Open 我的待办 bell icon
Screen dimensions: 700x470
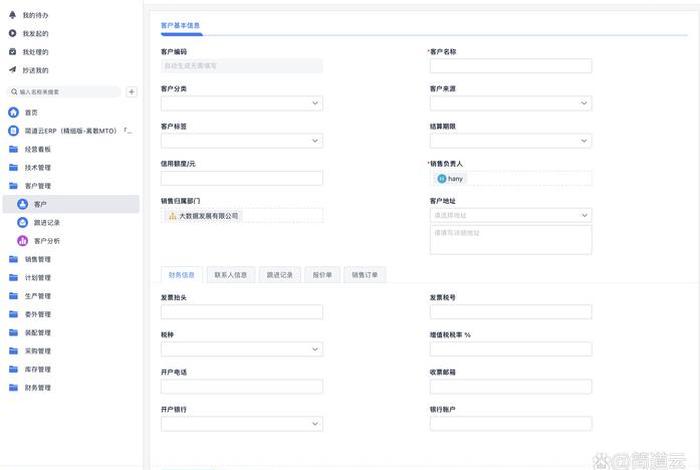pos(12,15)
